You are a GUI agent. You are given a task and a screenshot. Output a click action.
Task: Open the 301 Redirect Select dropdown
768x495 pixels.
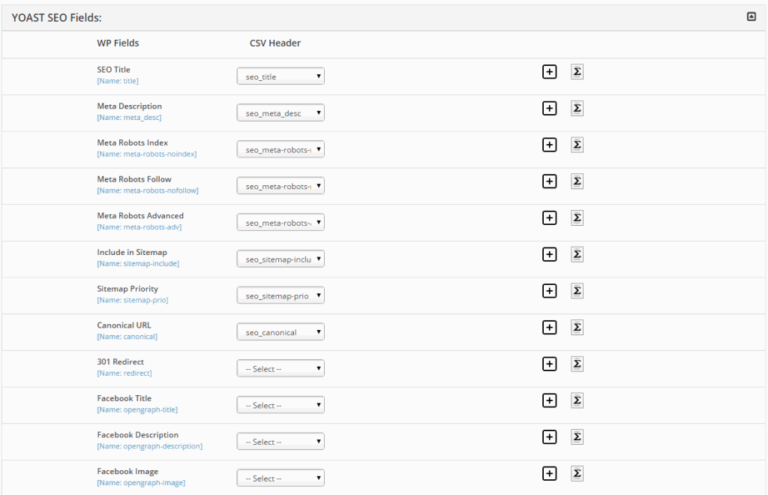(281, 369)
